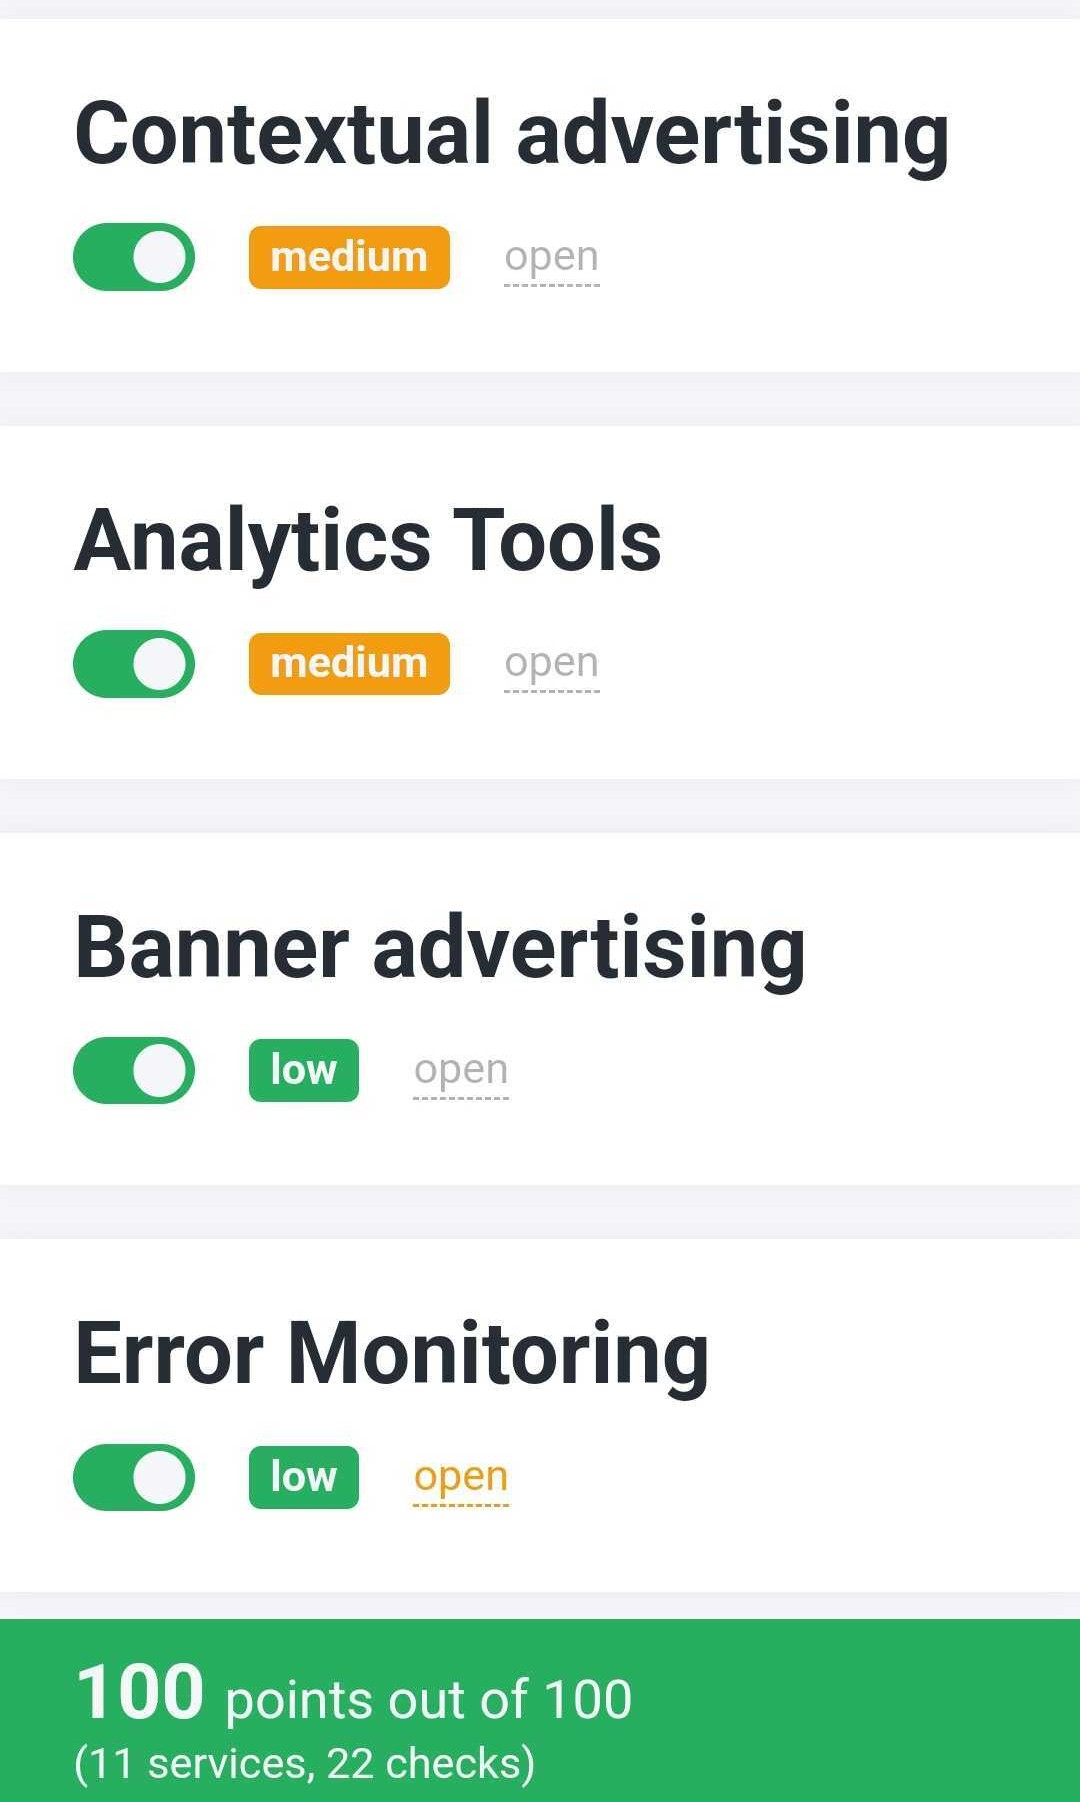Open details for Analytics Tools
The width and height of the screenshot is (1080, 1802).
pos(553,663)
